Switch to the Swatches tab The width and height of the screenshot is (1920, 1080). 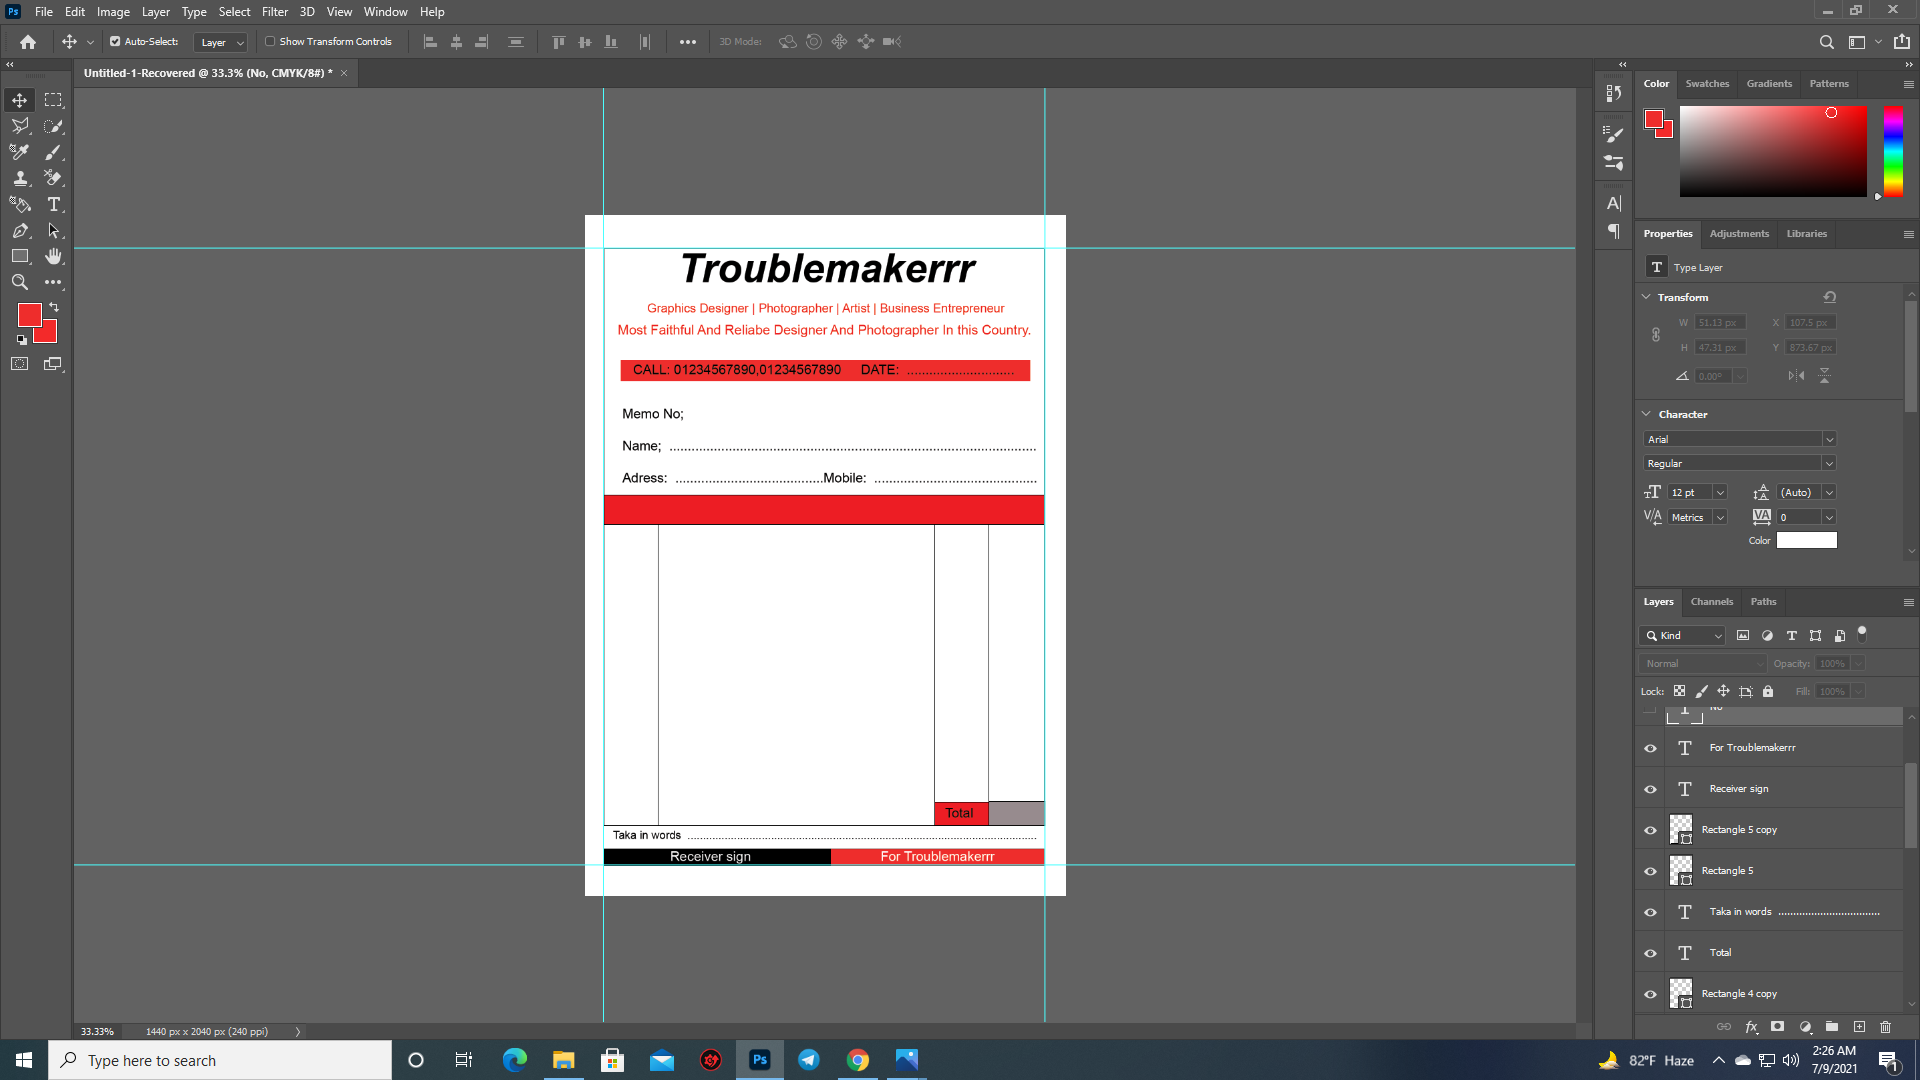(1708, 83)
